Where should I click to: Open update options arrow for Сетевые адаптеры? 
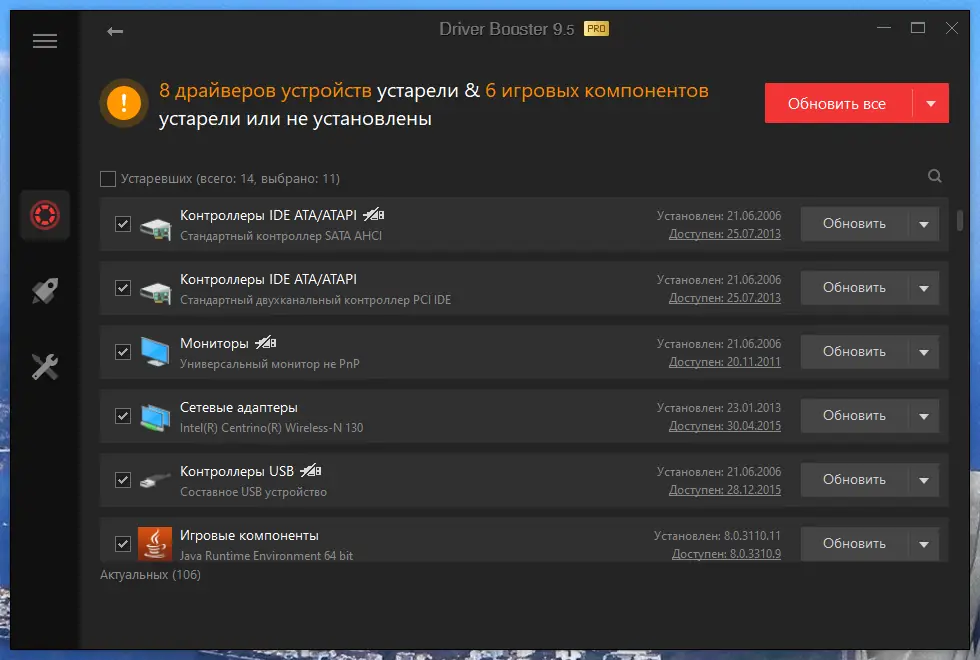click(x=924, y=416)
